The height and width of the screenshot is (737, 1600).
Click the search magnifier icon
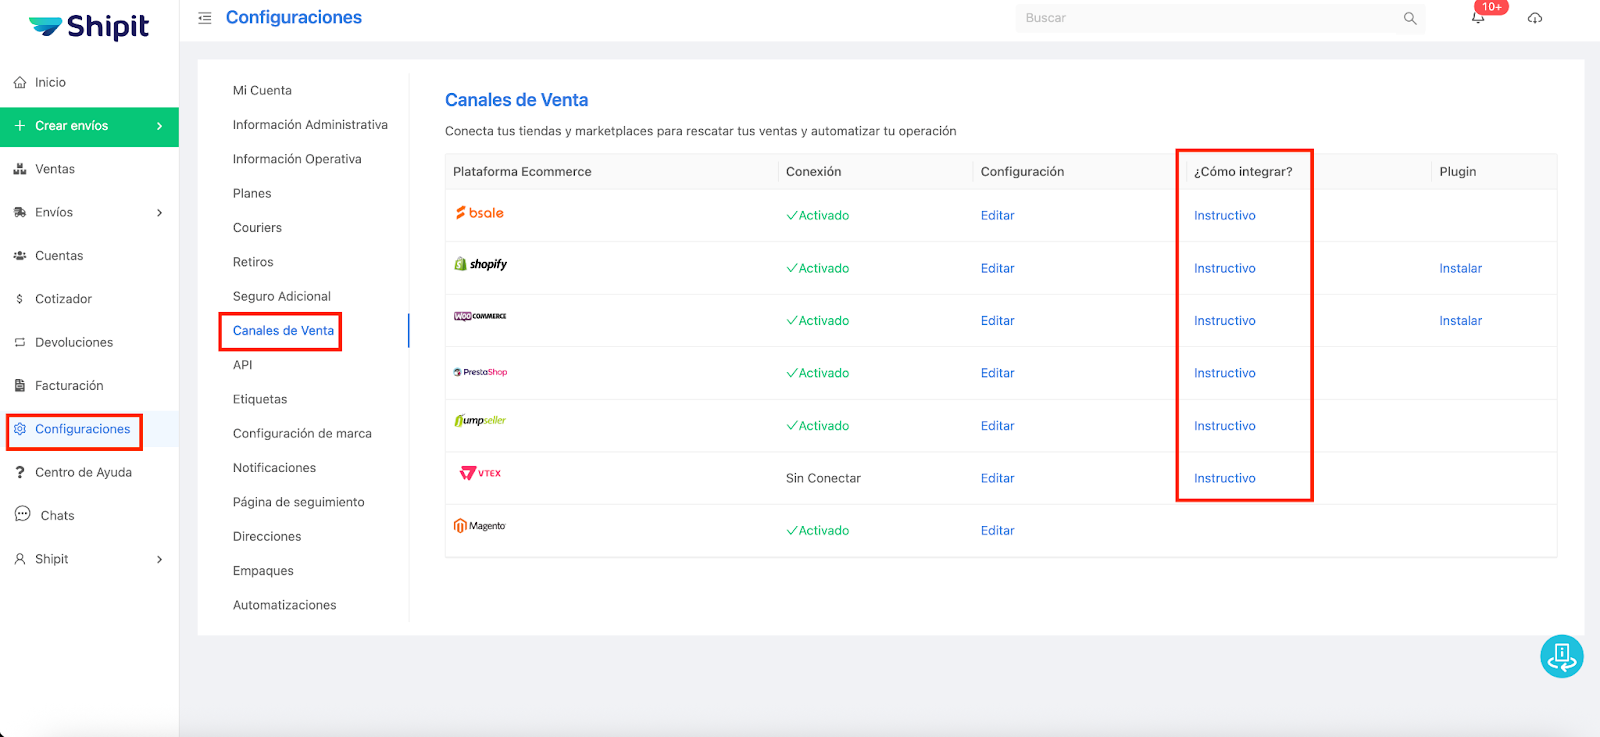click(x=1410, y=18)
